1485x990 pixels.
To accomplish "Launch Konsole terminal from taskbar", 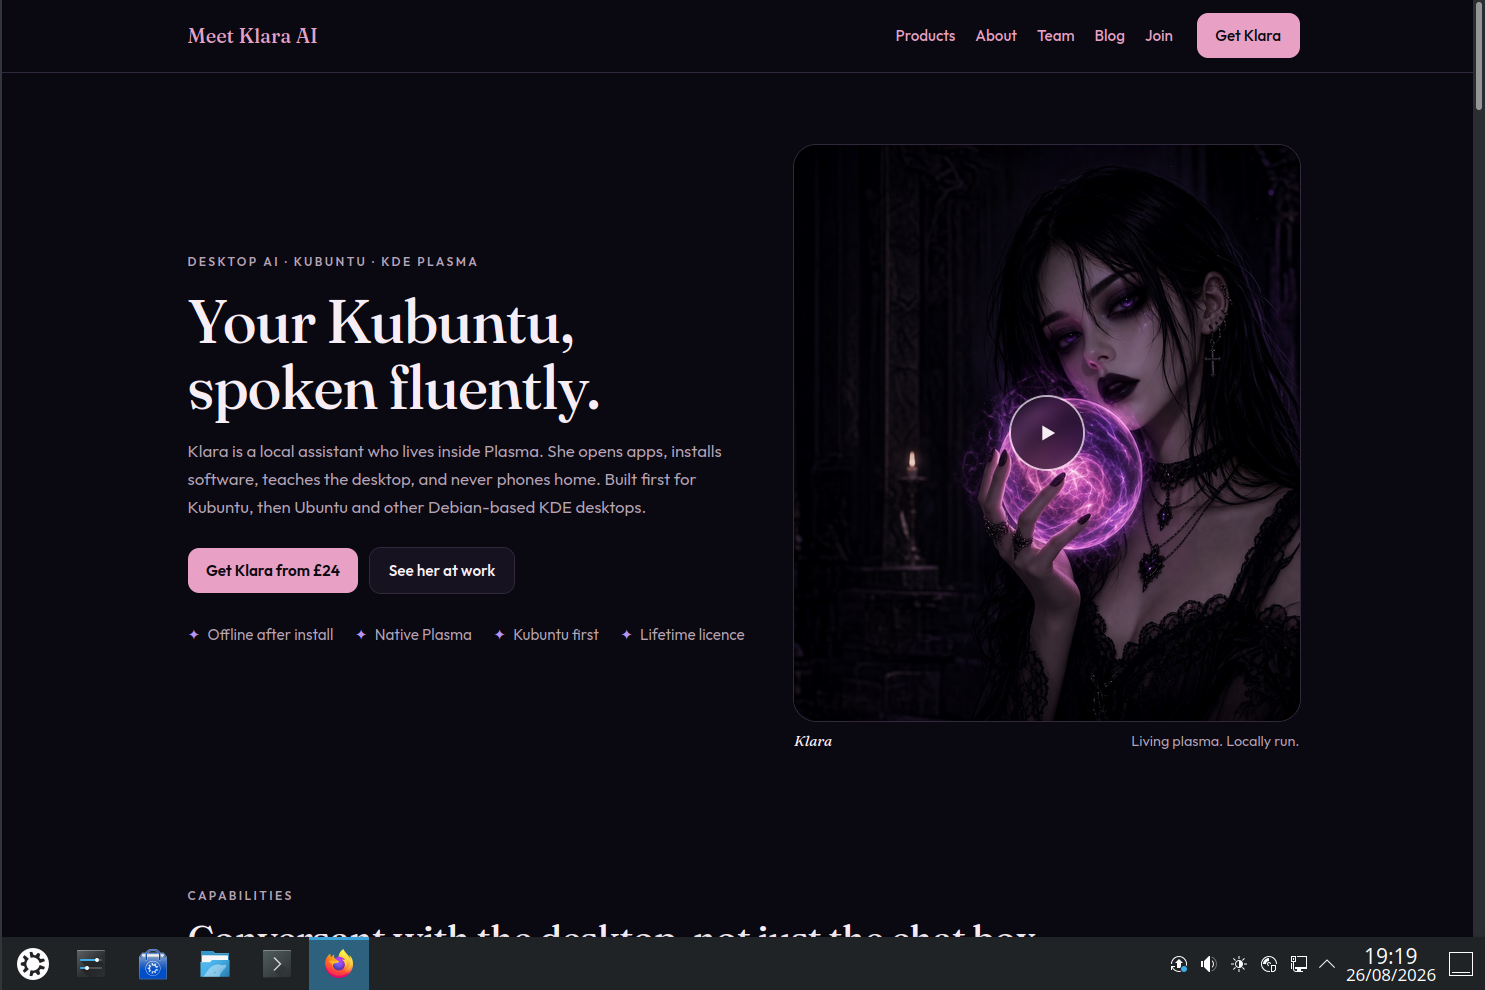I will coord(277,964).
